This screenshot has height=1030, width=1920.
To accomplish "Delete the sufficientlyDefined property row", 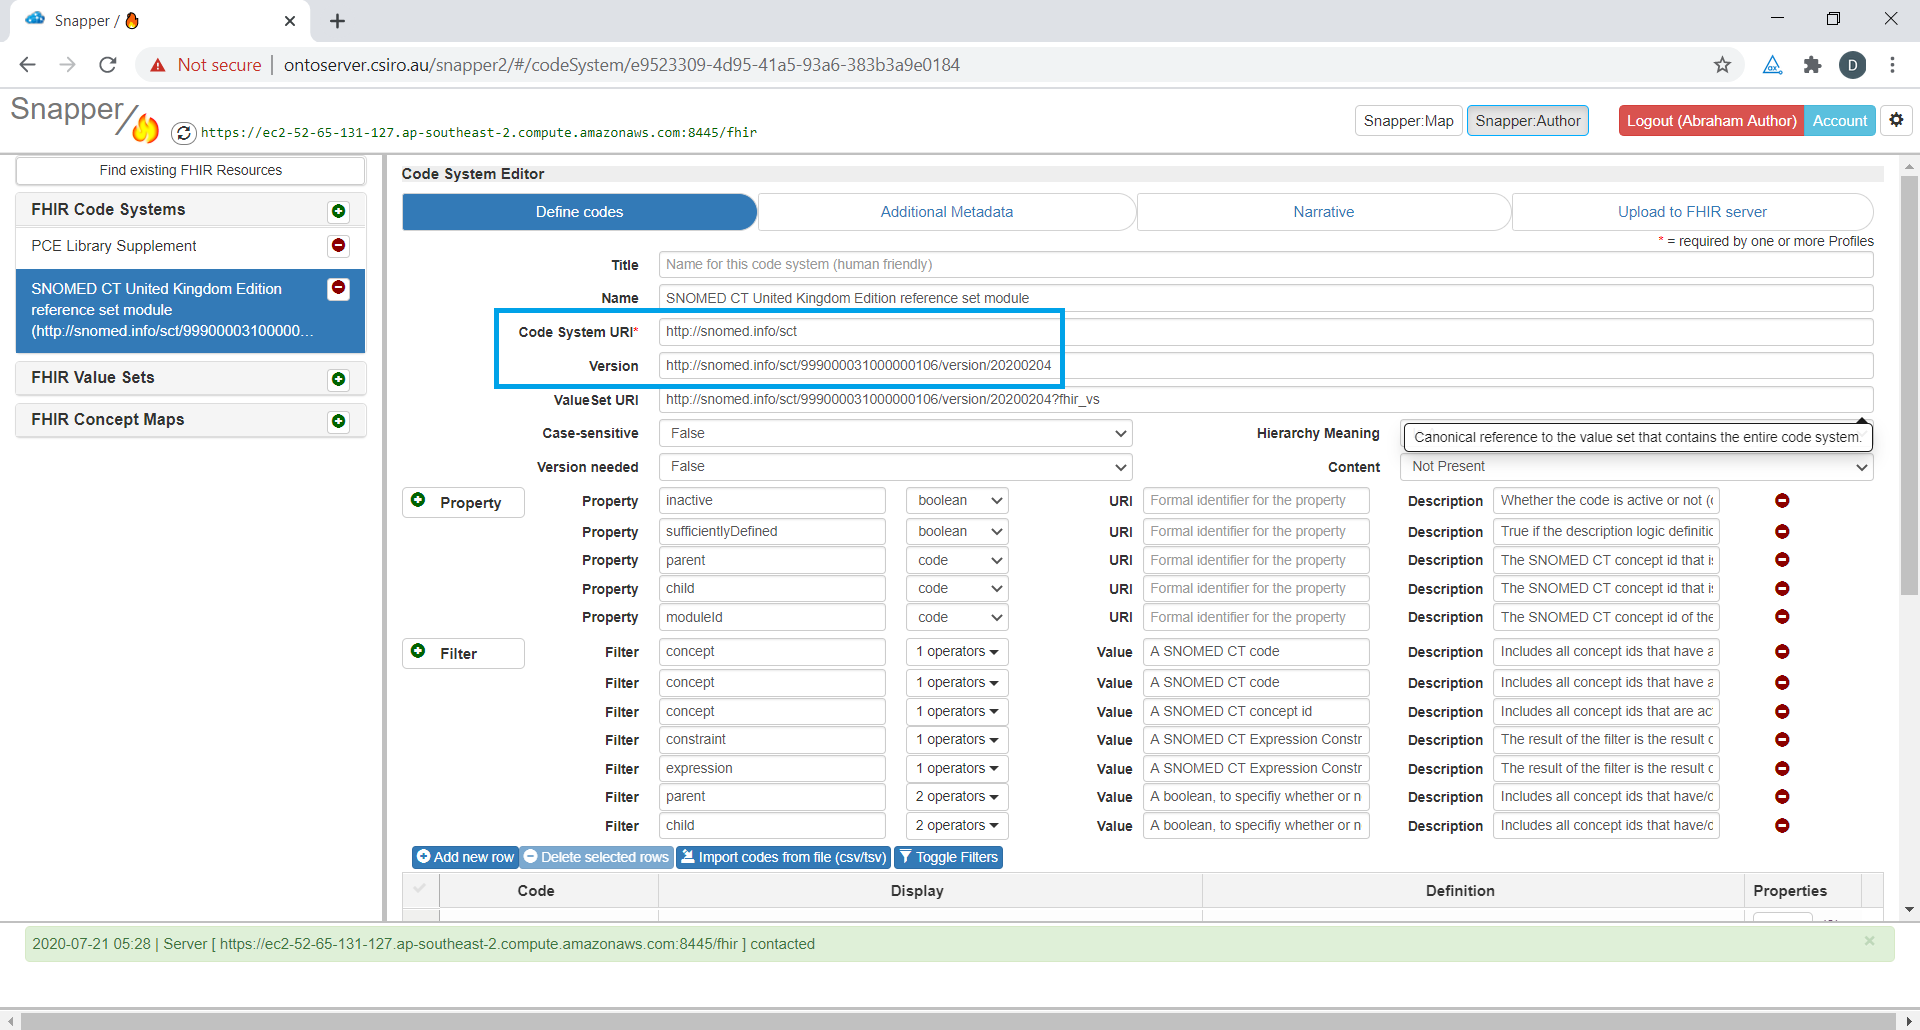I will 1782,531.
